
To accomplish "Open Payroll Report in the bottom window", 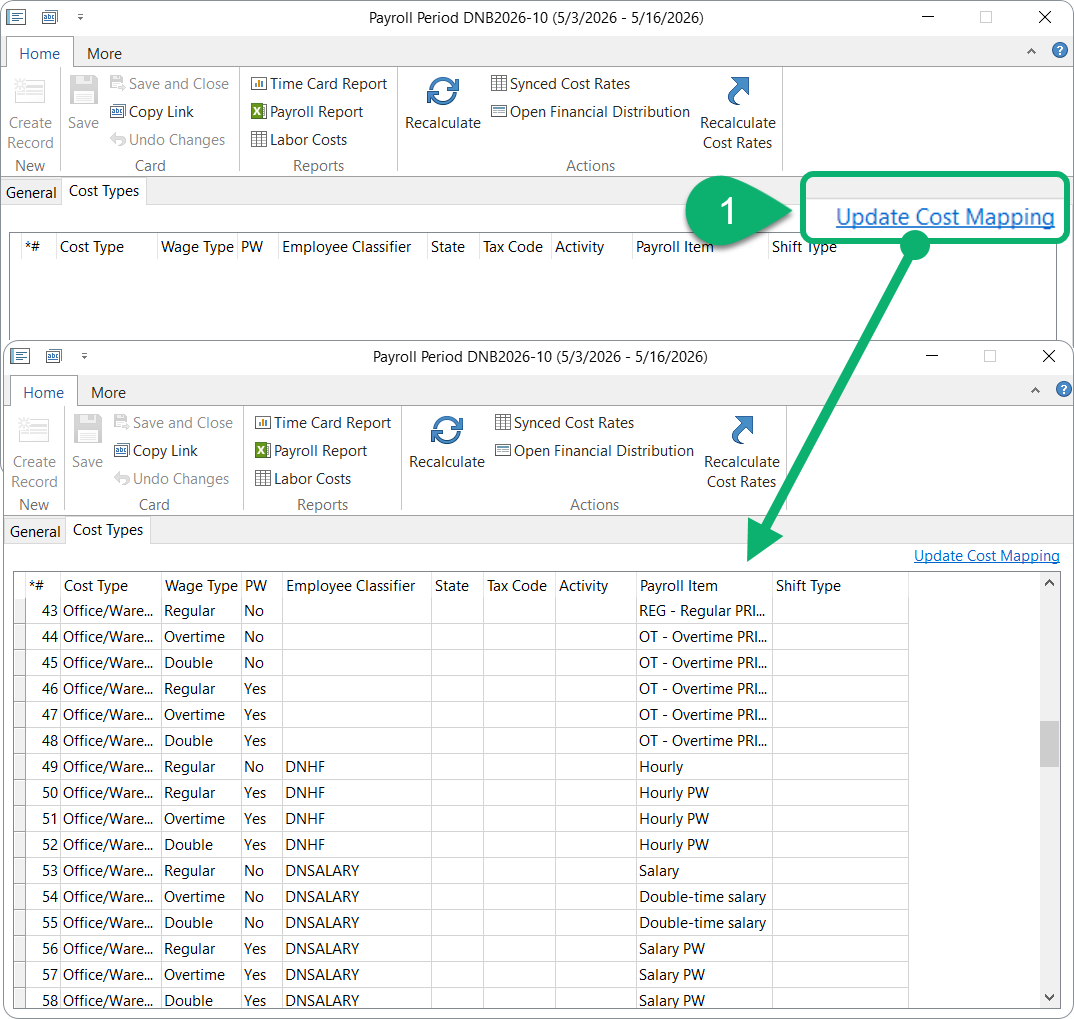I will point(311,451).
